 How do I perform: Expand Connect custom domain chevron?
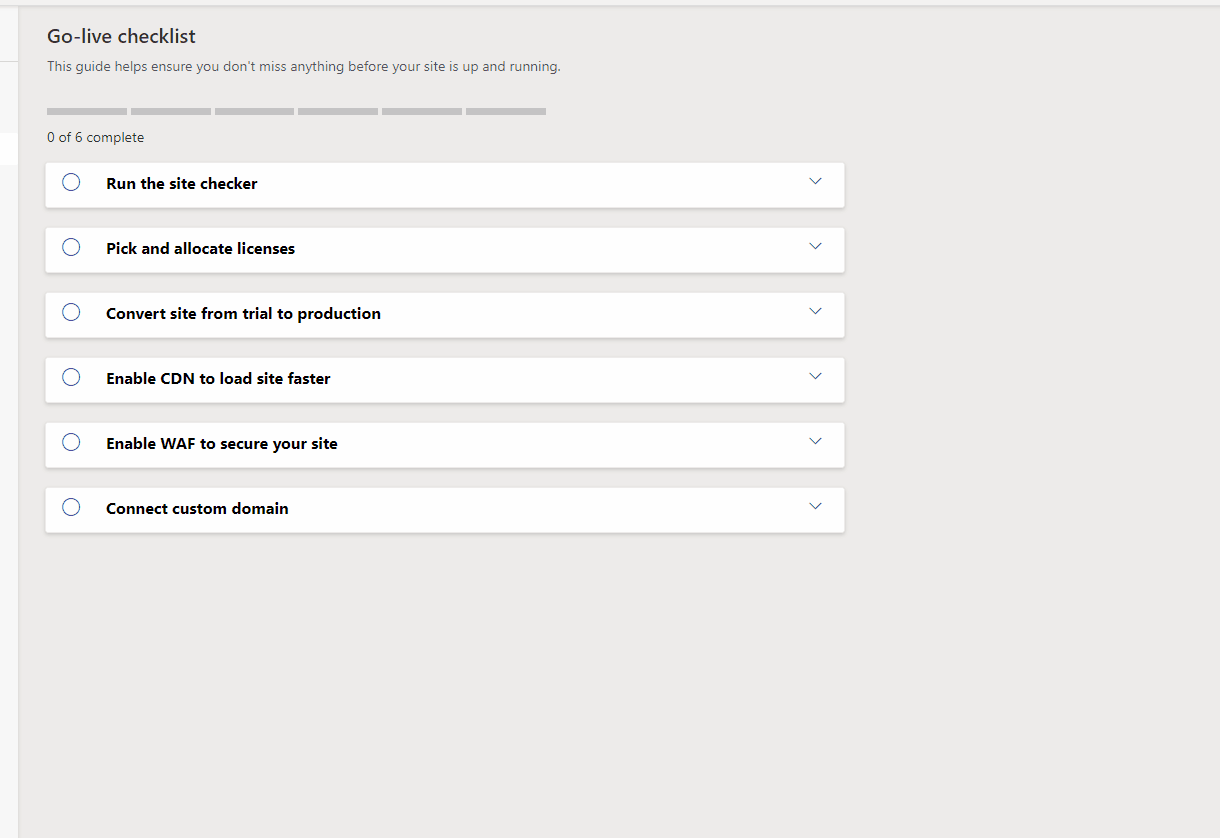click(x=815, y=506)
